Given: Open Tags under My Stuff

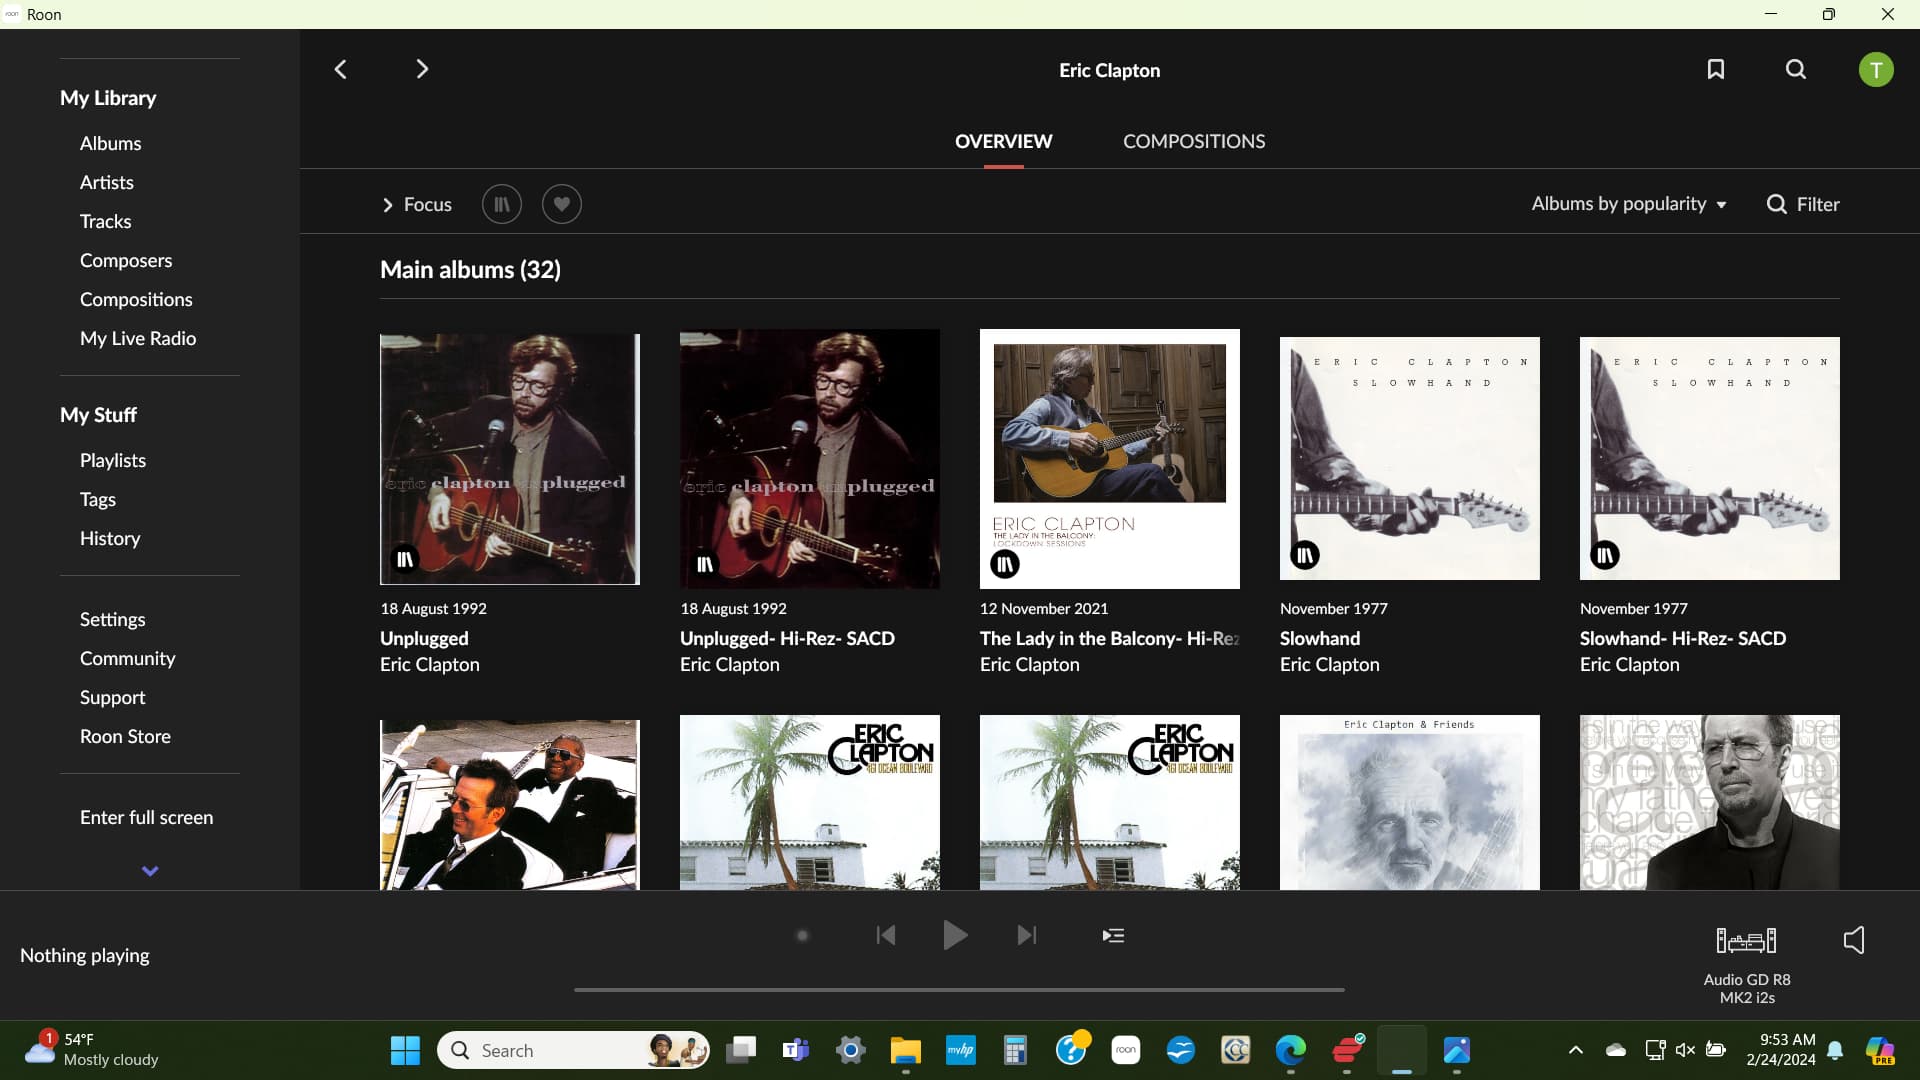Looking at the screenshot, I should (x=98, y=499).
